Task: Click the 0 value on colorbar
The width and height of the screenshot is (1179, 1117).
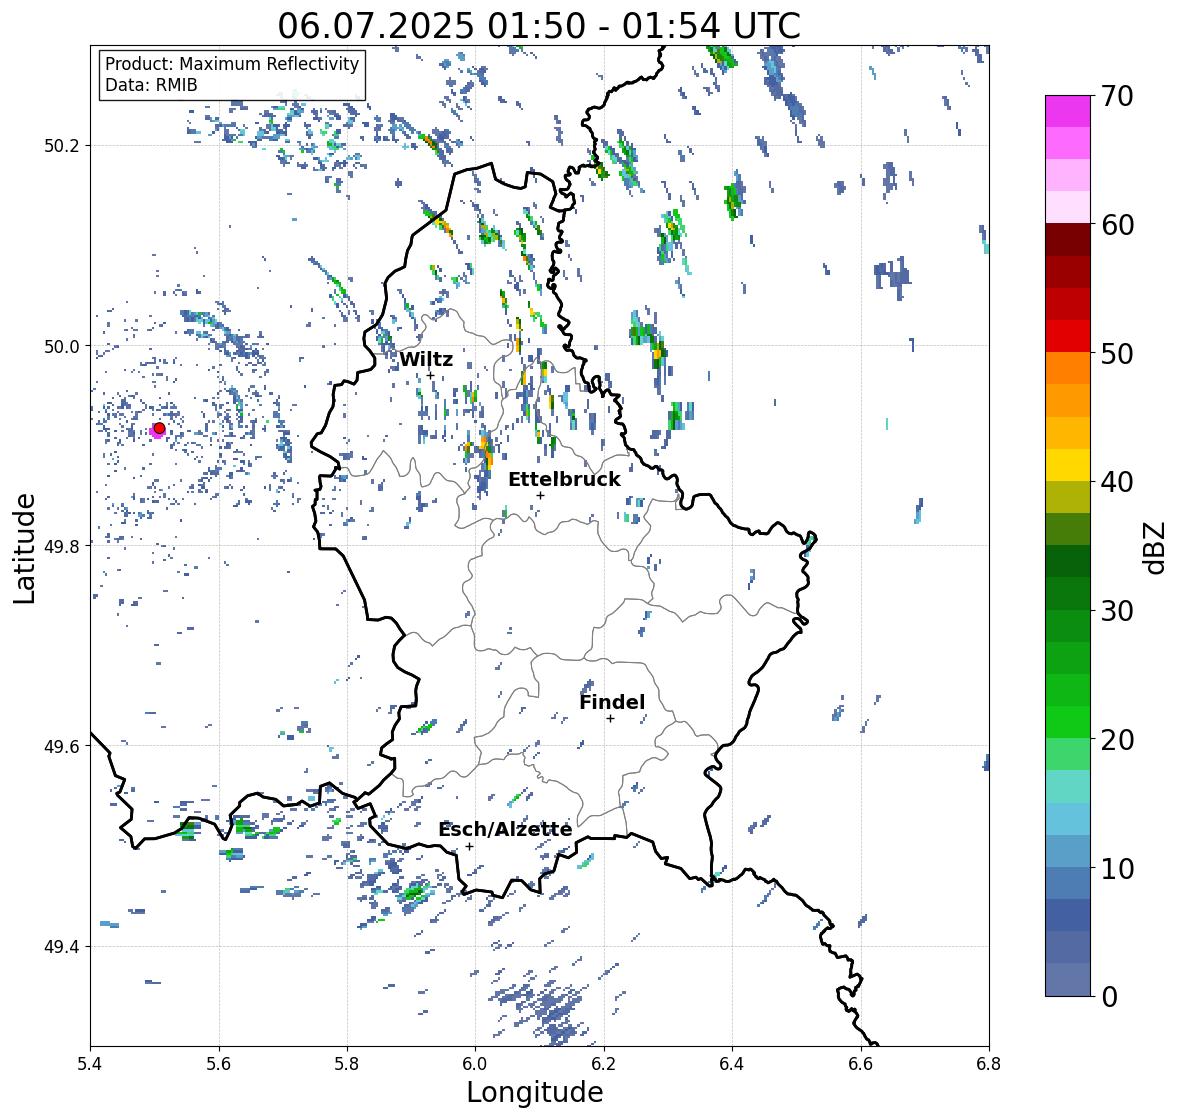Action: [1109, 997]
